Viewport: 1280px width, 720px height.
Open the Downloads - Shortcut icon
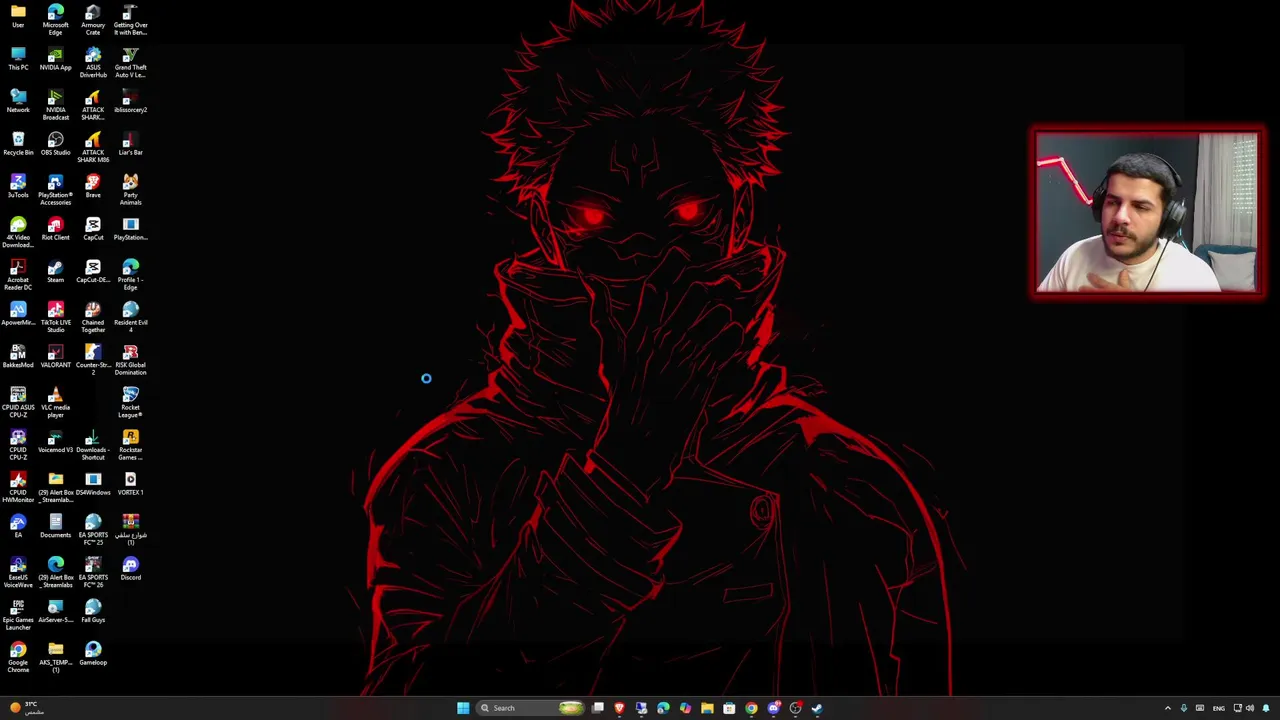[x=93, y=445]
